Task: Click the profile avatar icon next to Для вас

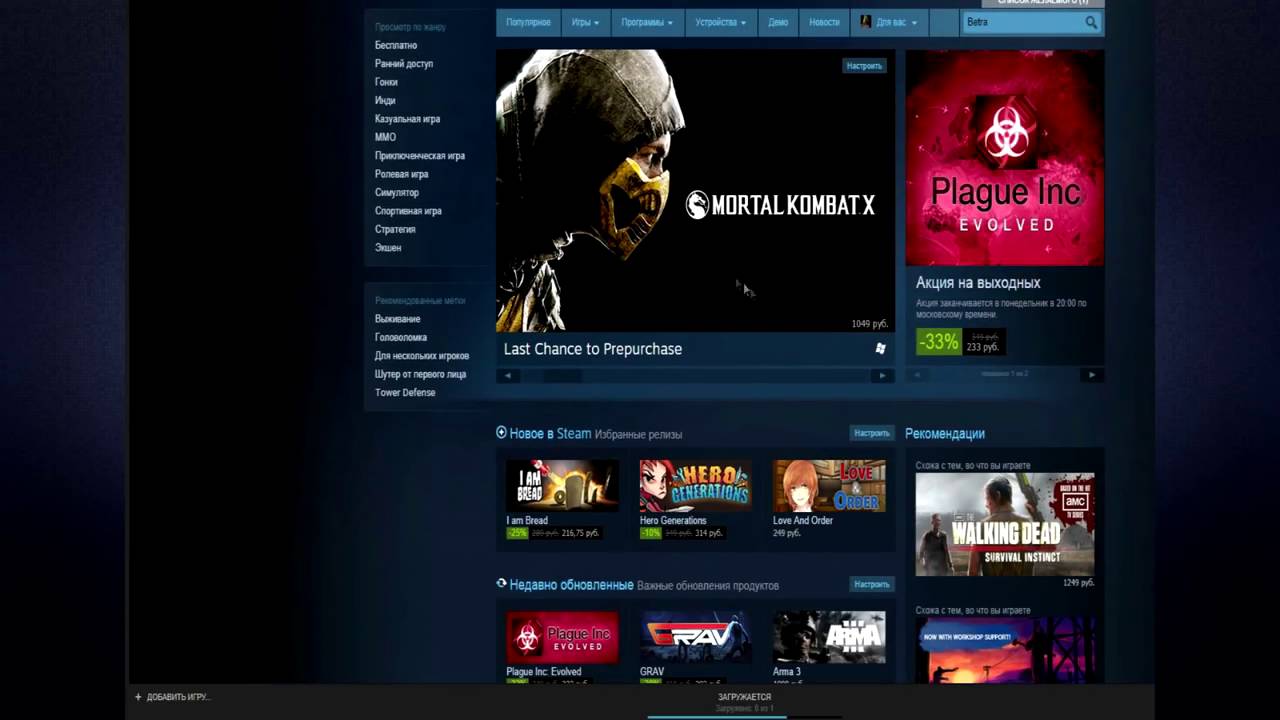Action: pos(866,22)
